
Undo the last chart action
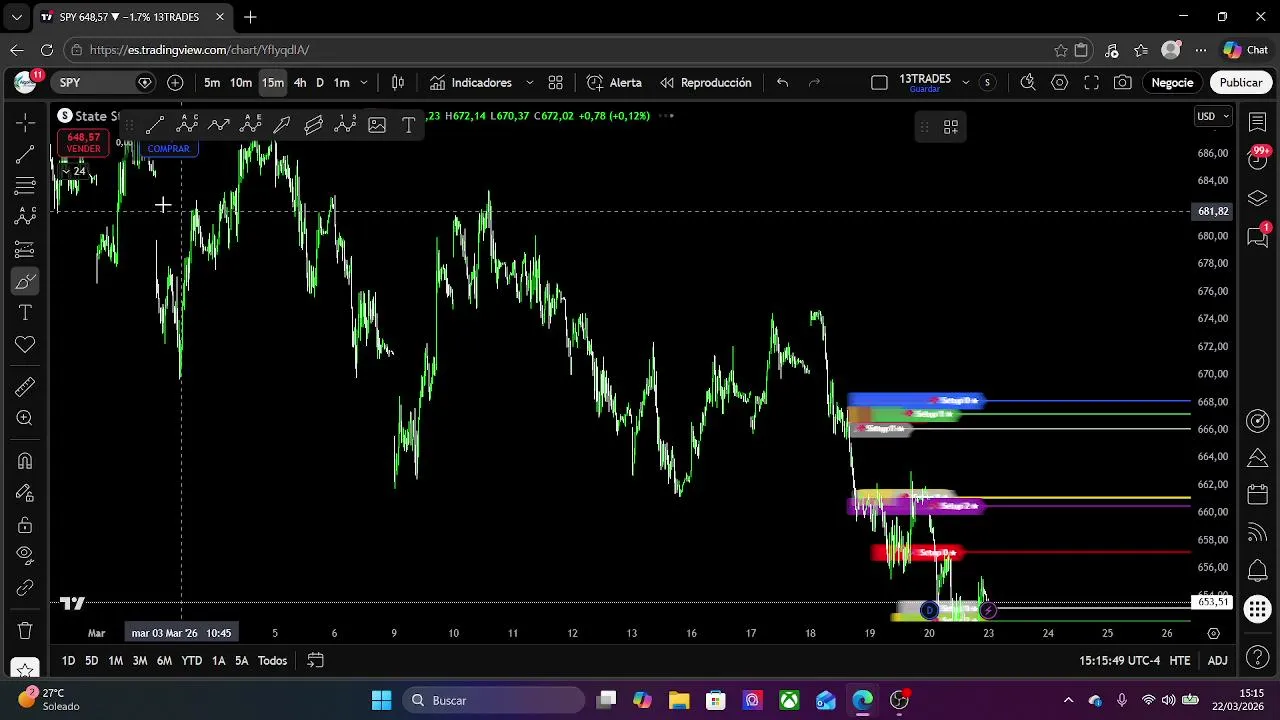point(783,83)
